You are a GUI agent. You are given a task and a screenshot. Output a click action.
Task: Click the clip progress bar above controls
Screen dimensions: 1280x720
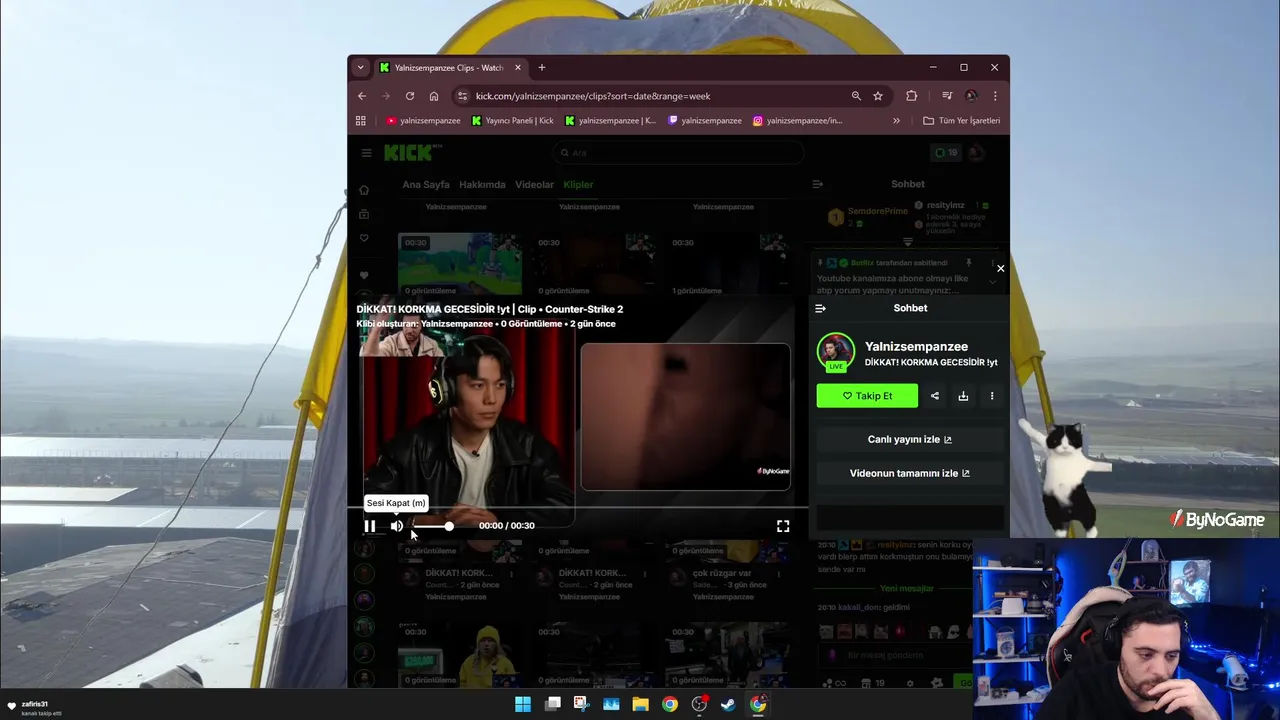pyautogui.click(x=578, y=508)
